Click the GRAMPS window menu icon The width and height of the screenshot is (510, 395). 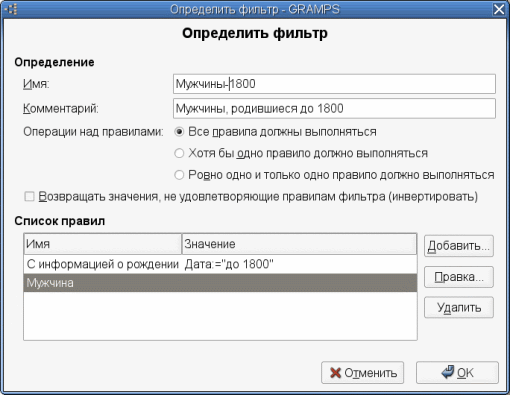pos(11,9)
